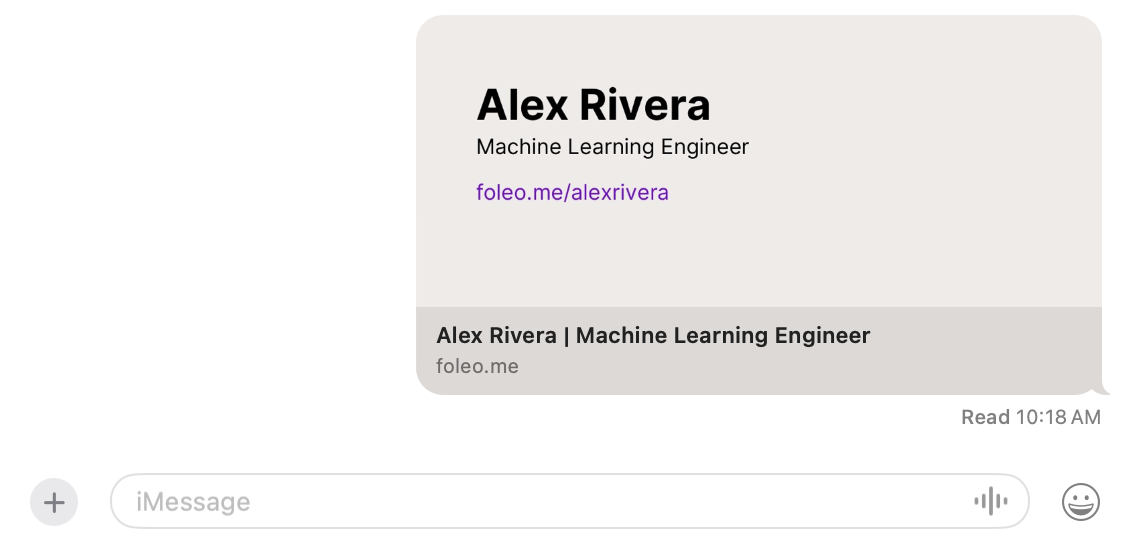The image size is (1130, 550).
Task: Start recording with the audio waveform icon
Action: point(991,501)
